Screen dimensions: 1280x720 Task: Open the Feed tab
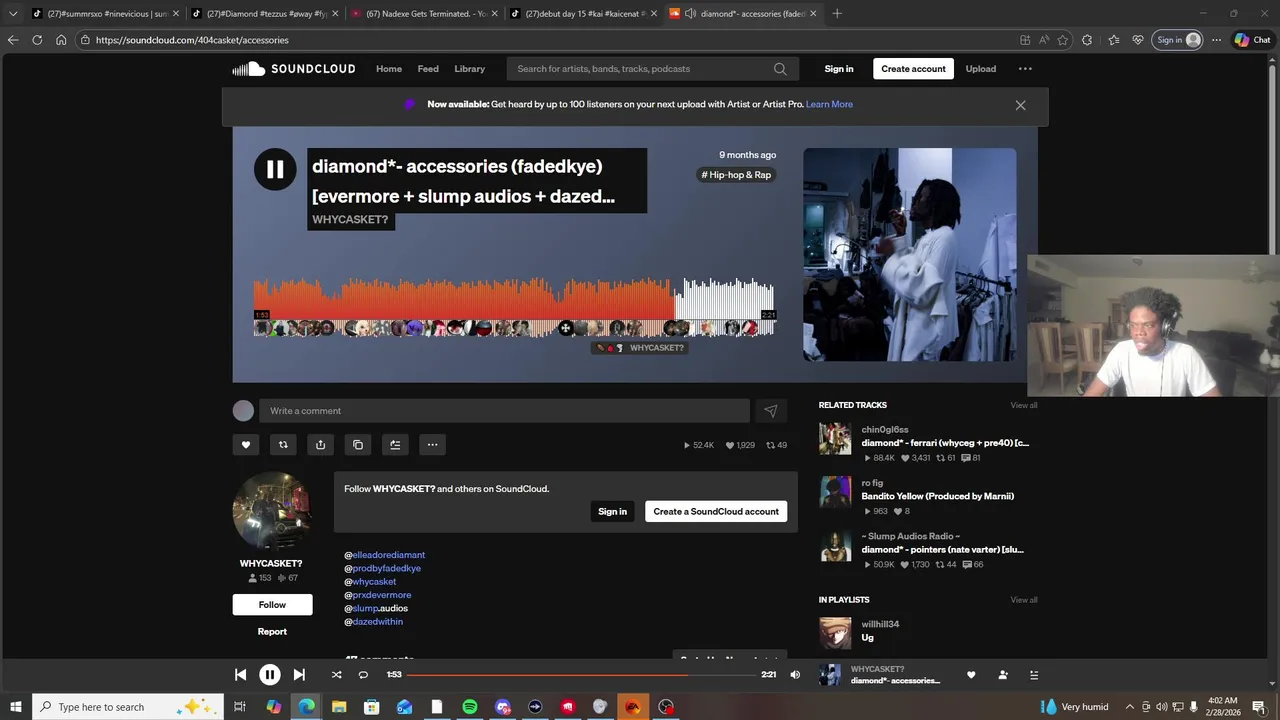coord(428,69)
